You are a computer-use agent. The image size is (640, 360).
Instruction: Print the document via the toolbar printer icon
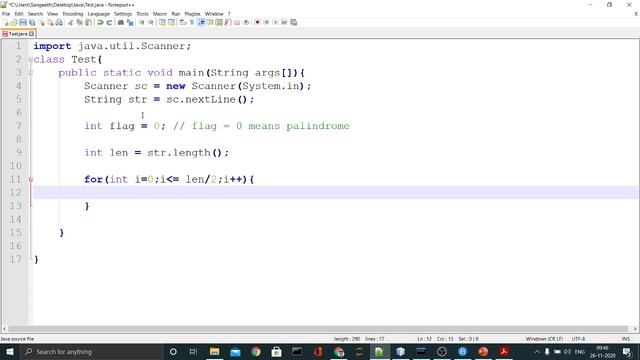(x=59, y=22)
